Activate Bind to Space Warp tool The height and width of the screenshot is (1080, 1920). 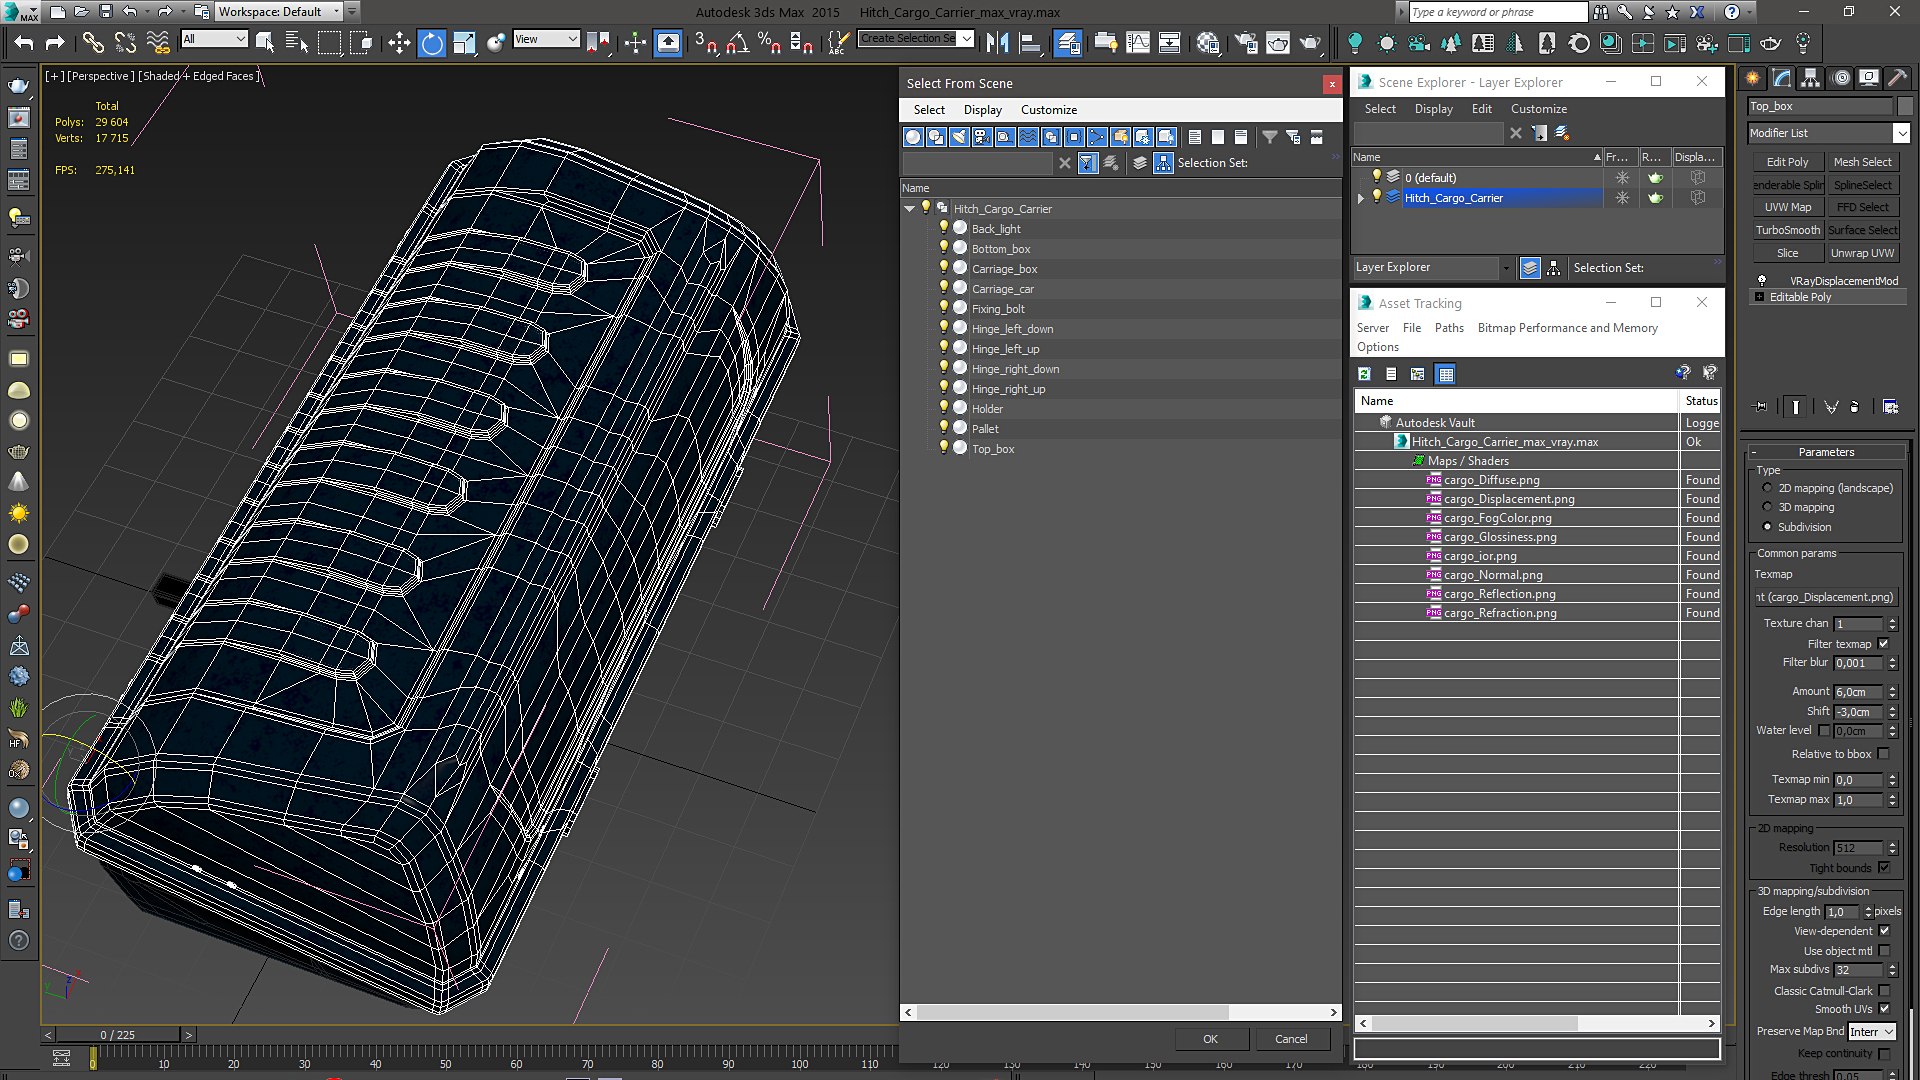point(158,42)
